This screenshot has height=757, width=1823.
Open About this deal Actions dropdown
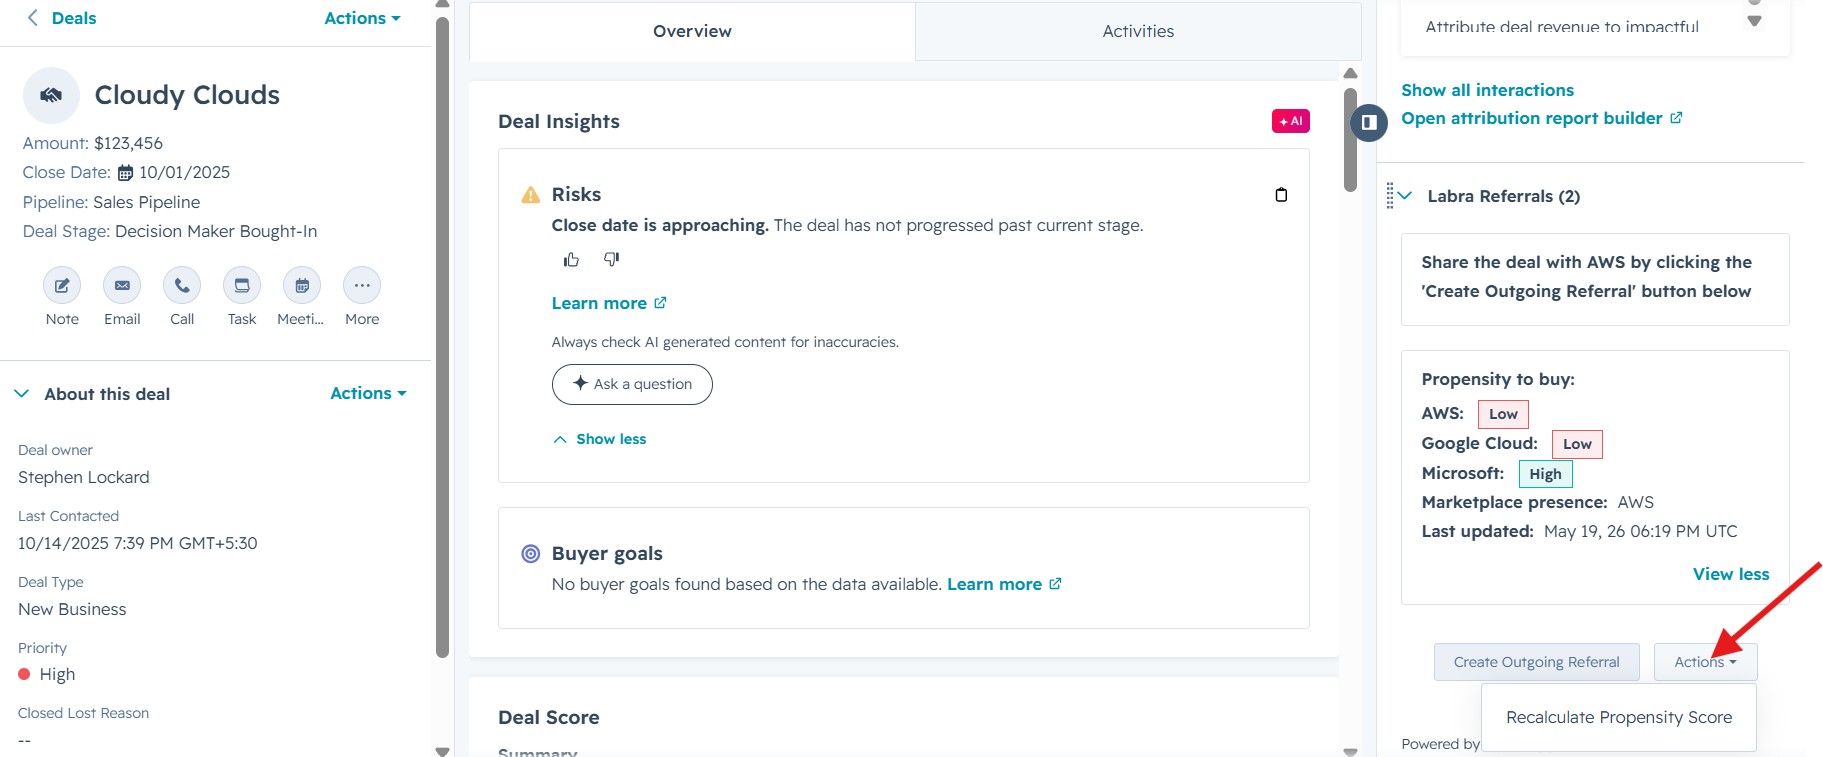(x=368, y=393)
